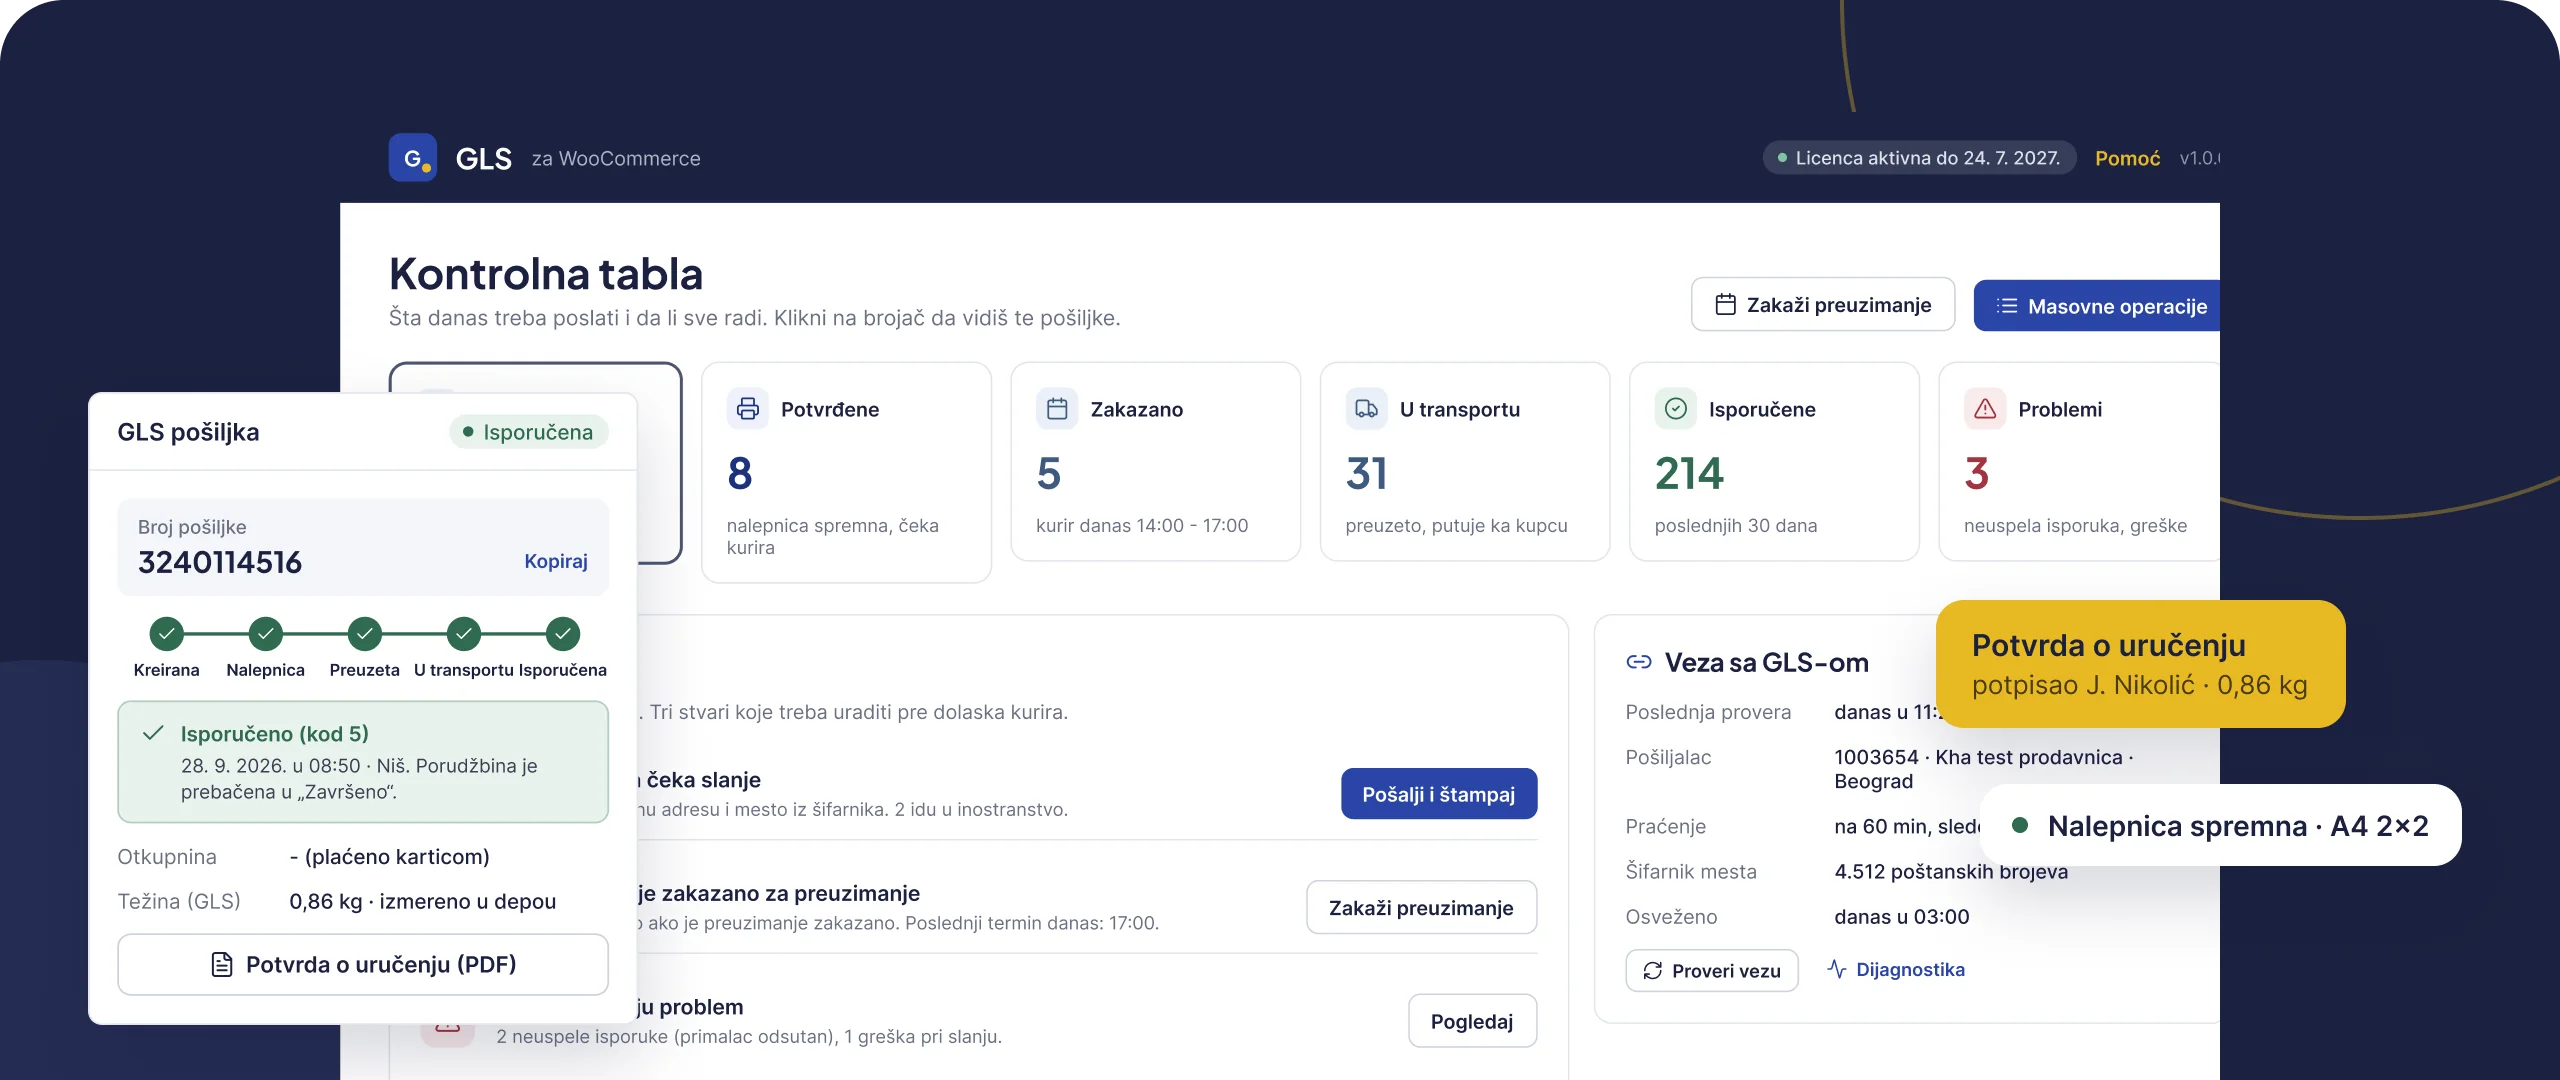Click the Pogledaj button

click(1472, 1021)
